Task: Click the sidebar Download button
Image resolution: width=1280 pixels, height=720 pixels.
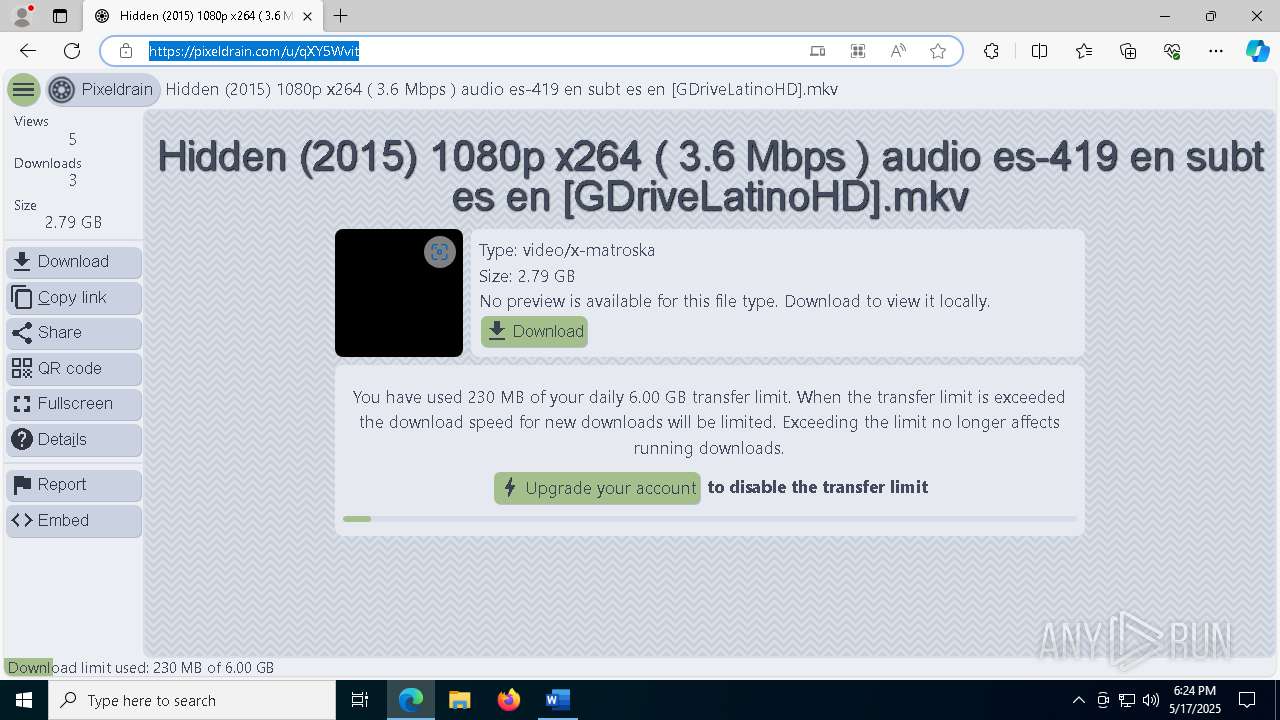Action: [x=74, y=262]
